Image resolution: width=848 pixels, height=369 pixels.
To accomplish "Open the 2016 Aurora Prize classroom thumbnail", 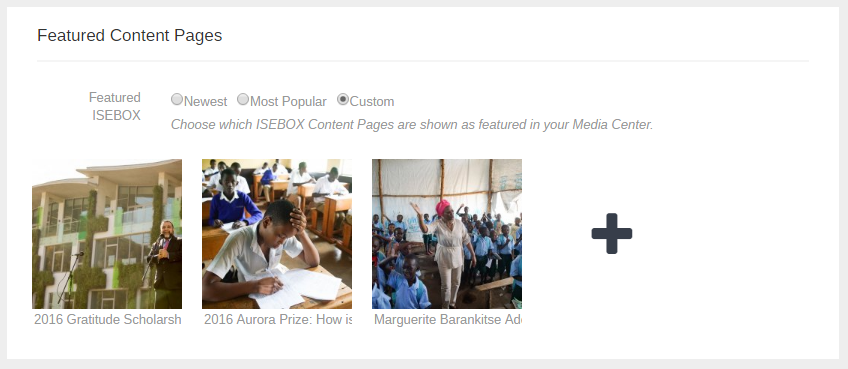I will pos(277,234).
